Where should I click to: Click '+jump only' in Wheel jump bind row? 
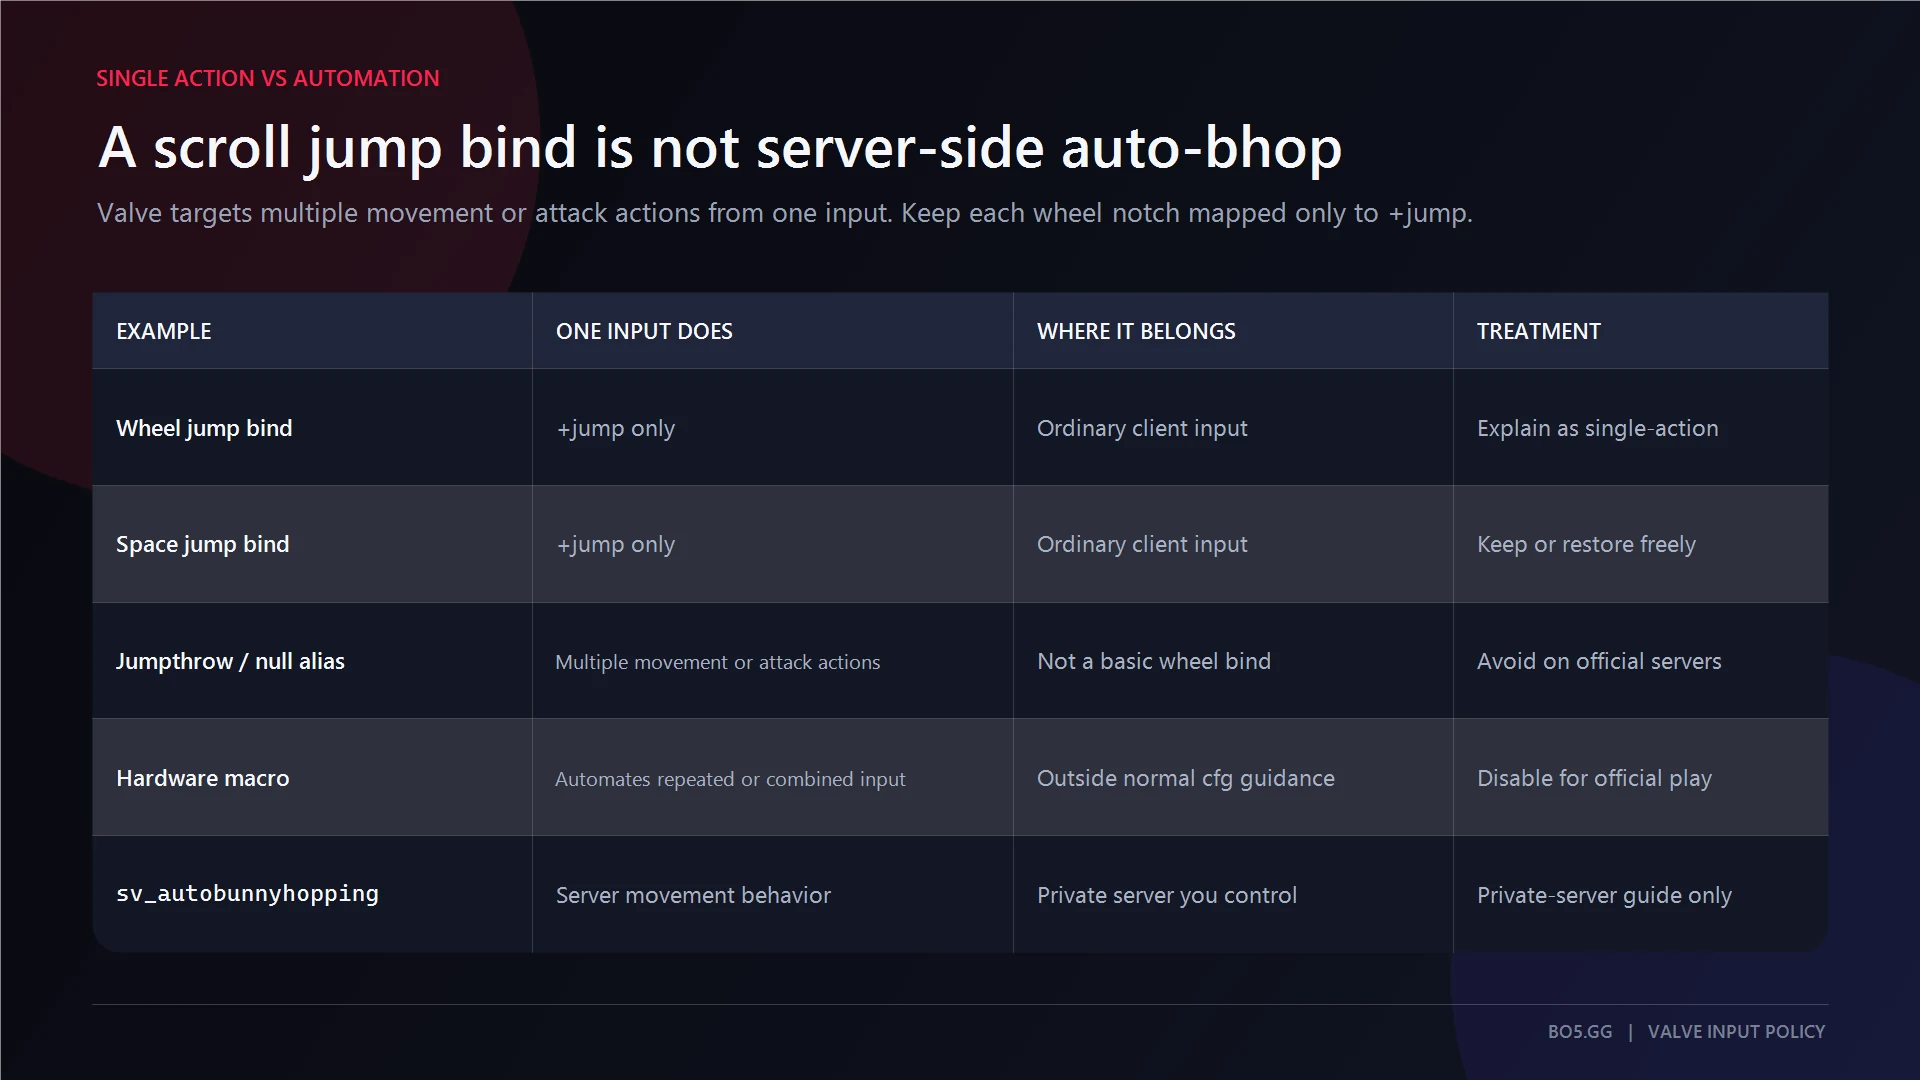point(615,428)
